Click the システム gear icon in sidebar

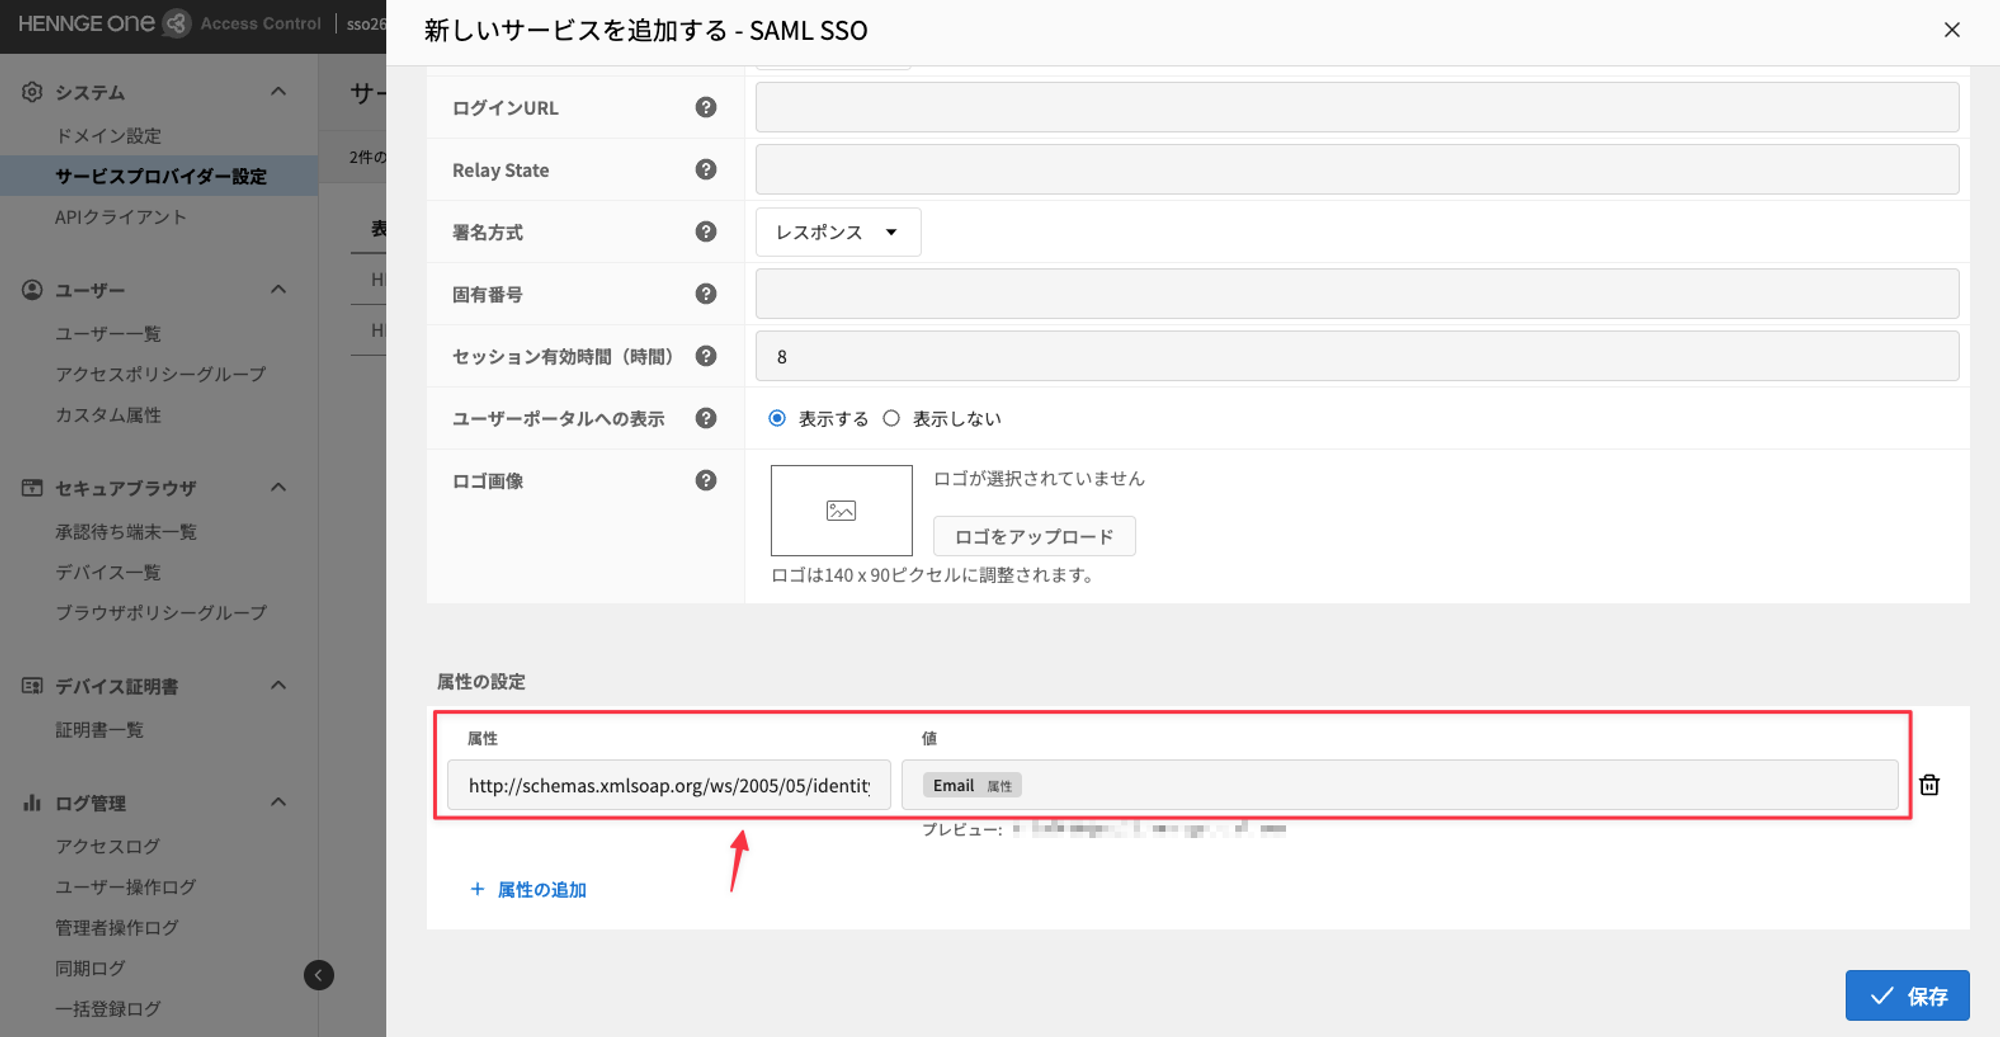coord(32,92)
